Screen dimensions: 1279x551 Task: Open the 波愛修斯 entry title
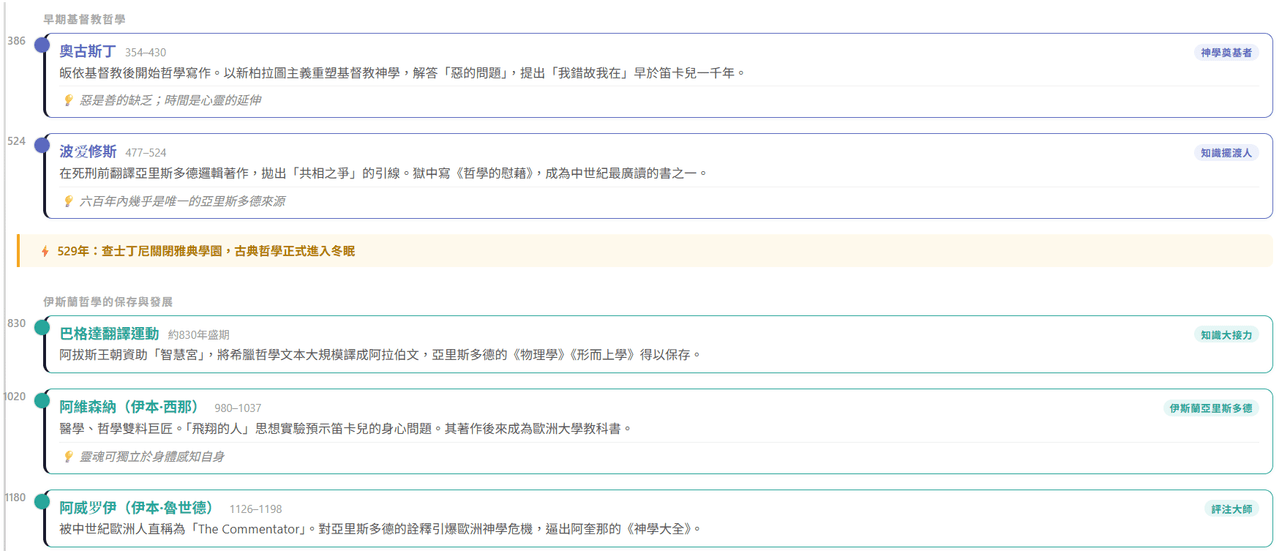click(x=88, y=152)
